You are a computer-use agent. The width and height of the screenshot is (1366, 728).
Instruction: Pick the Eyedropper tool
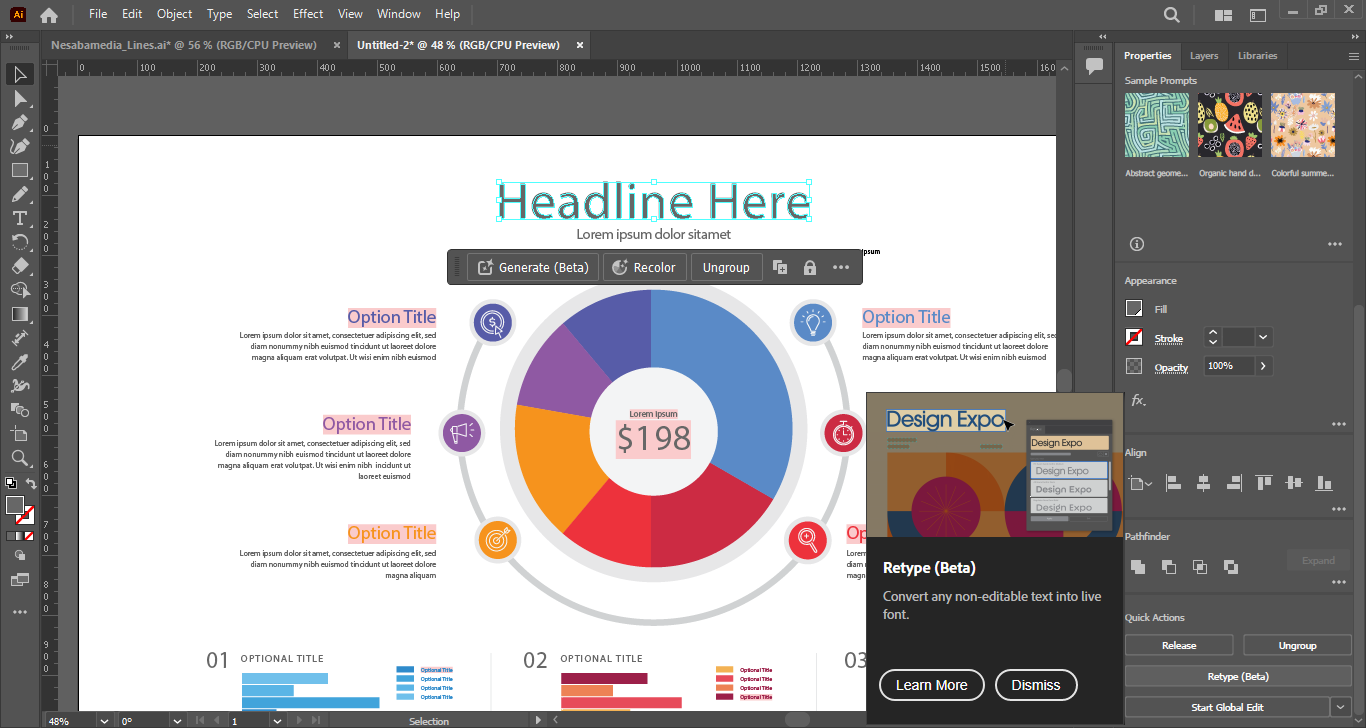point(19,362)
